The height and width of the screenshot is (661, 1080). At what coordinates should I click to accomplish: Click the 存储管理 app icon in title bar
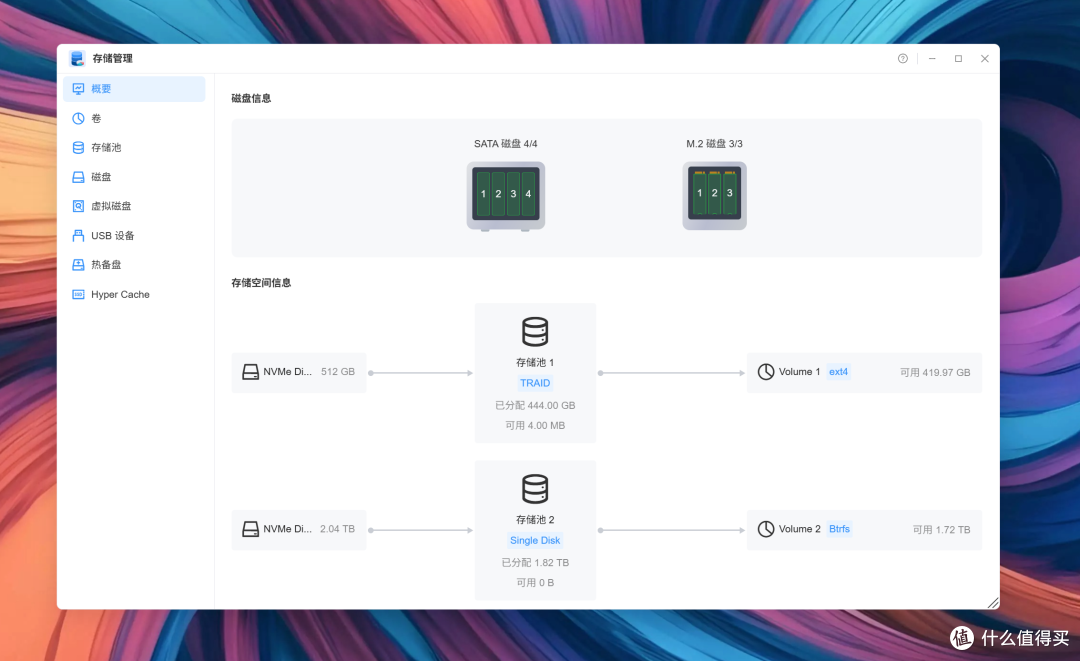pos(77,59)
